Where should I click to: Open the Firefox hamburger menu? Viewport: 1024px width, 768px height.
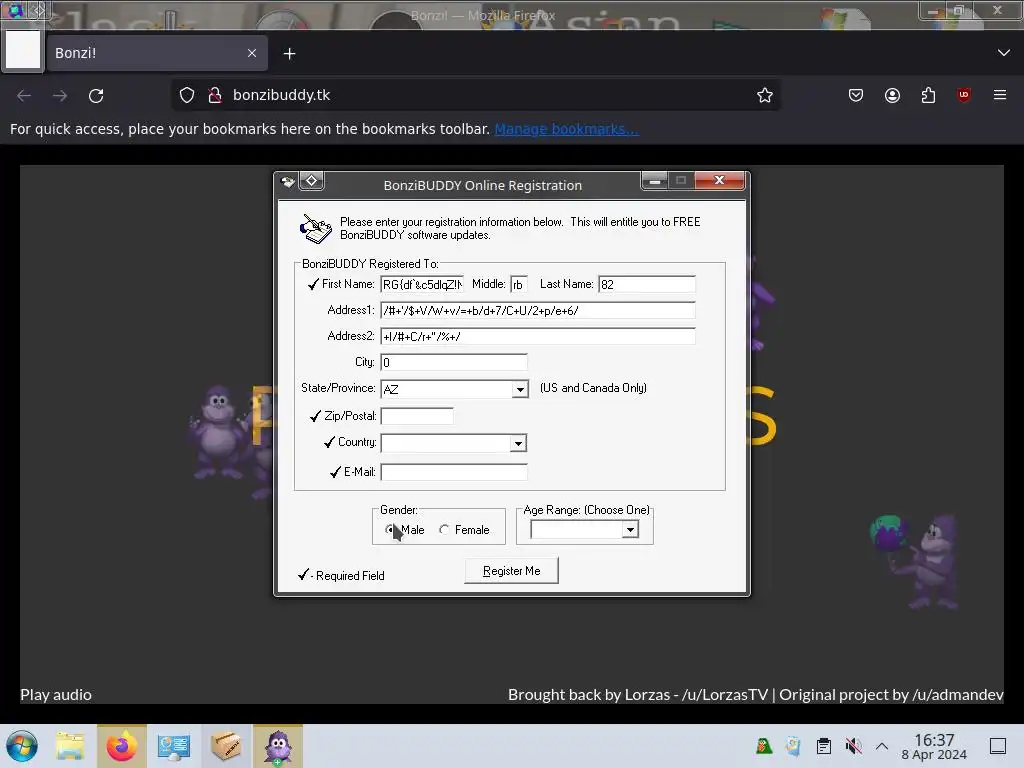coord(1000,95)
